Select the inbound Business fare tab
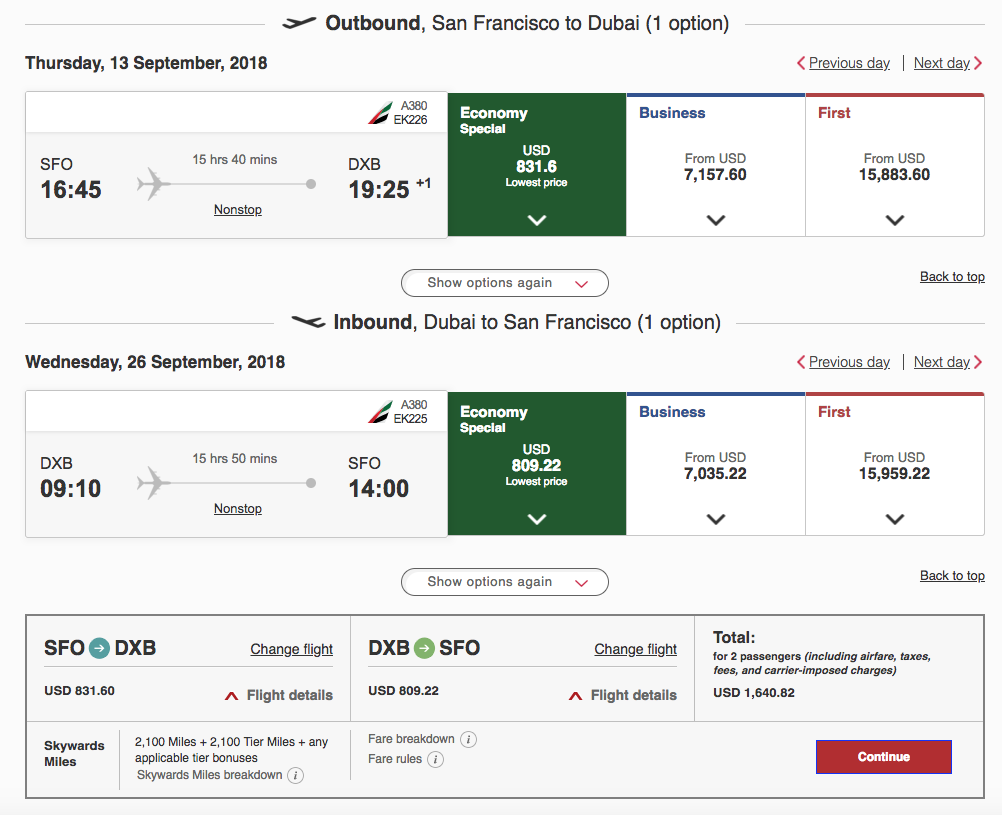Image resolution: width=1002 pixels, height=815 pixels. (715, 412)
